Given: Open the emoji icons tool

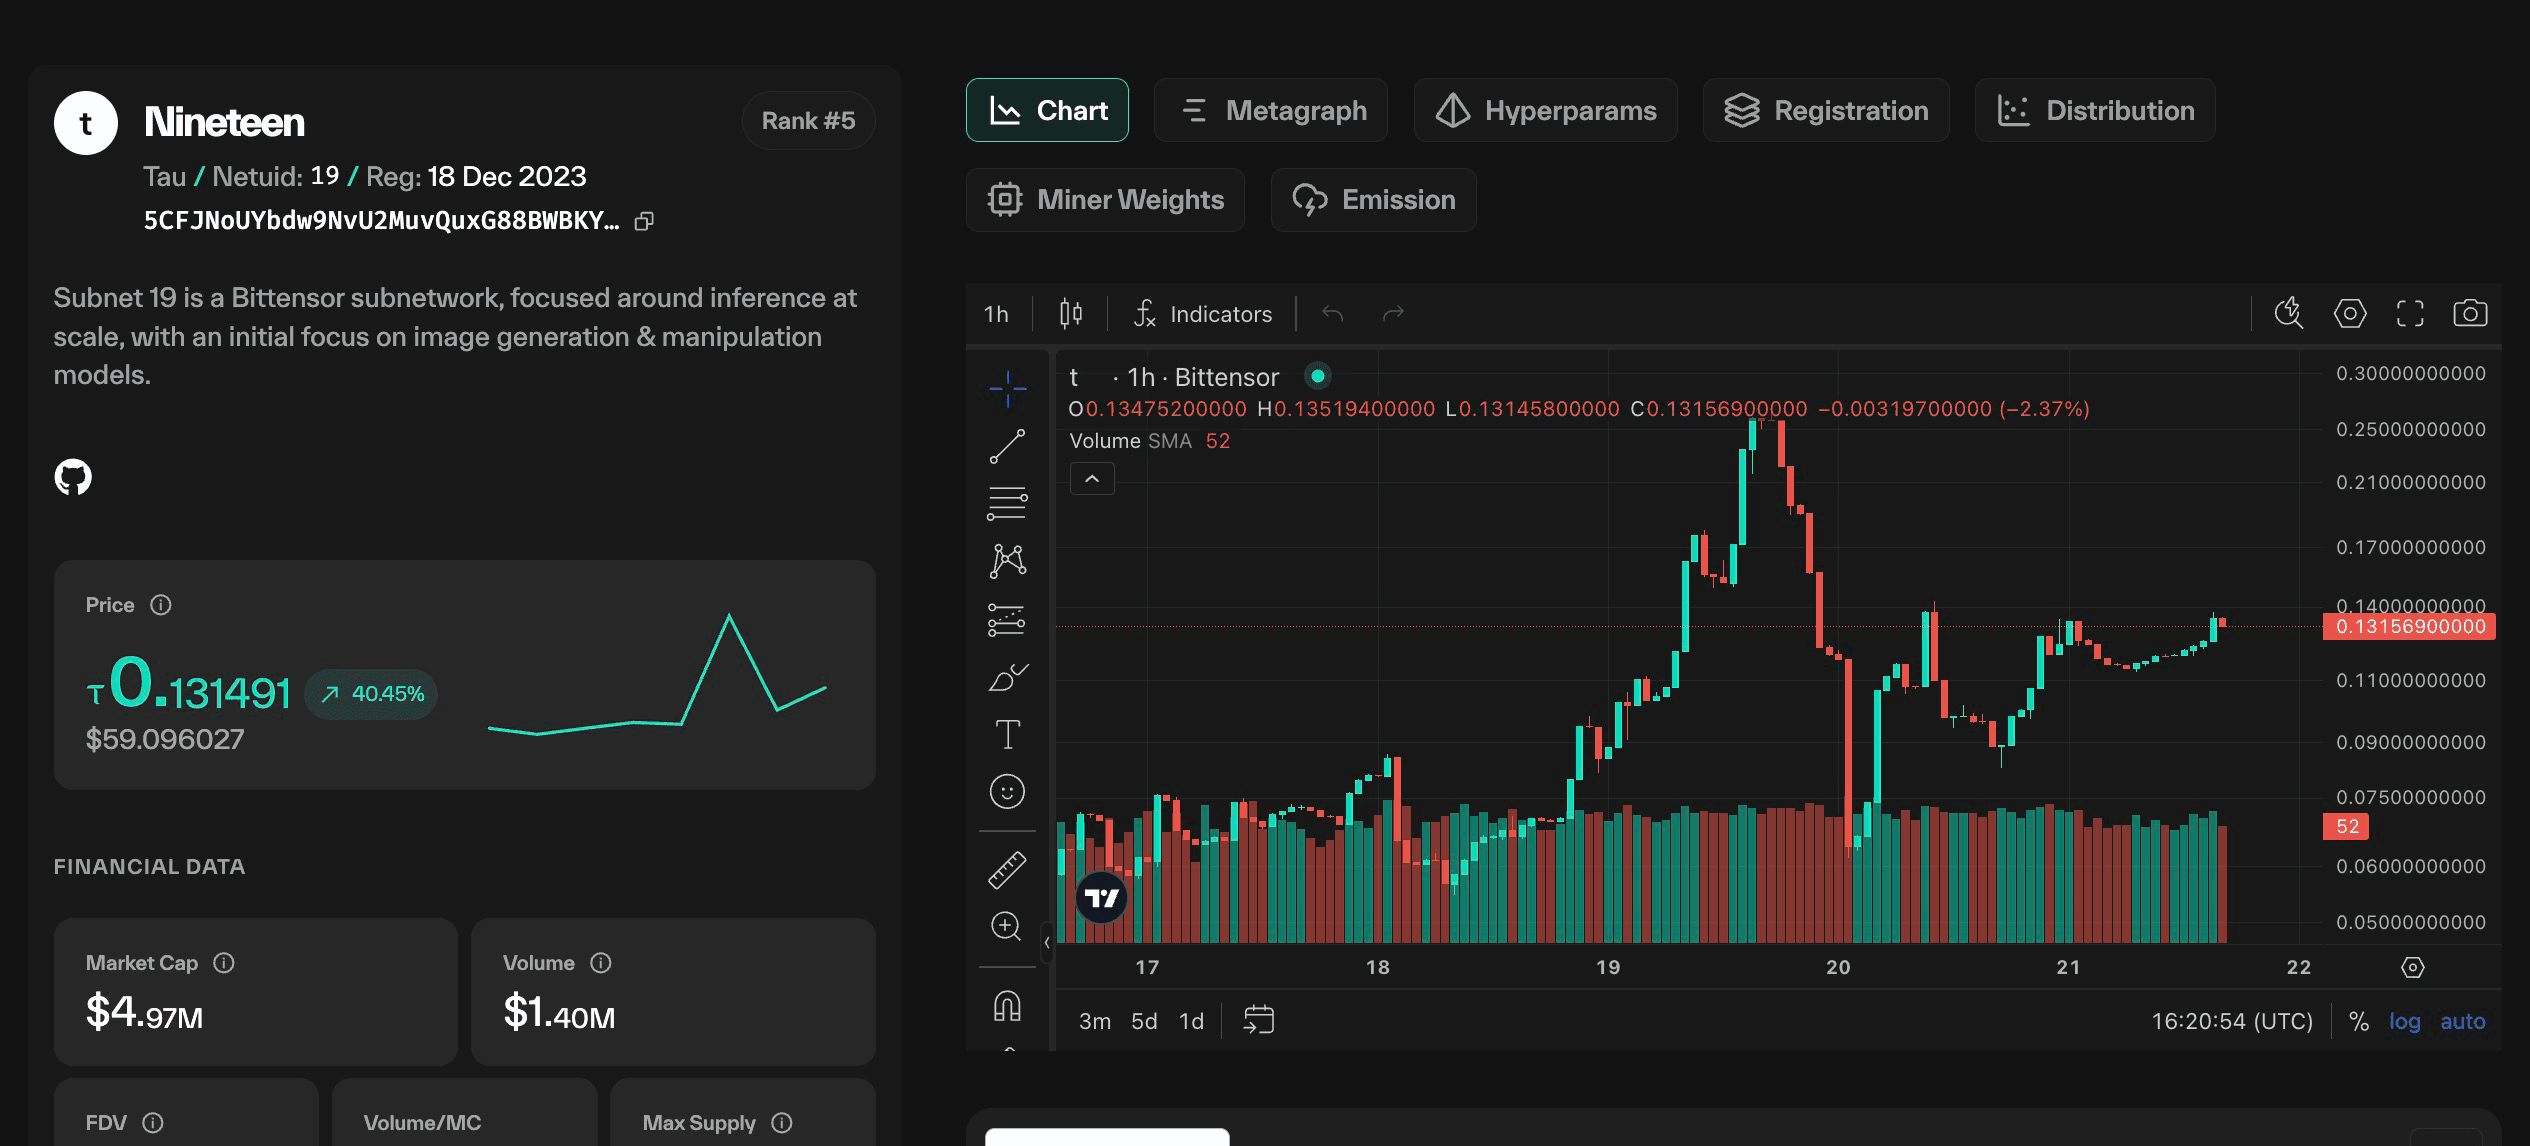Looking at the screenshot, I should coord(1007,792).
